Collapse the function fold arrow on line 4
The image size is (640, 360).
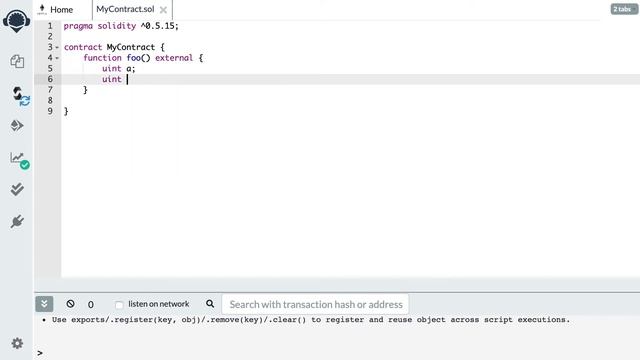click(x=57, y=58)
